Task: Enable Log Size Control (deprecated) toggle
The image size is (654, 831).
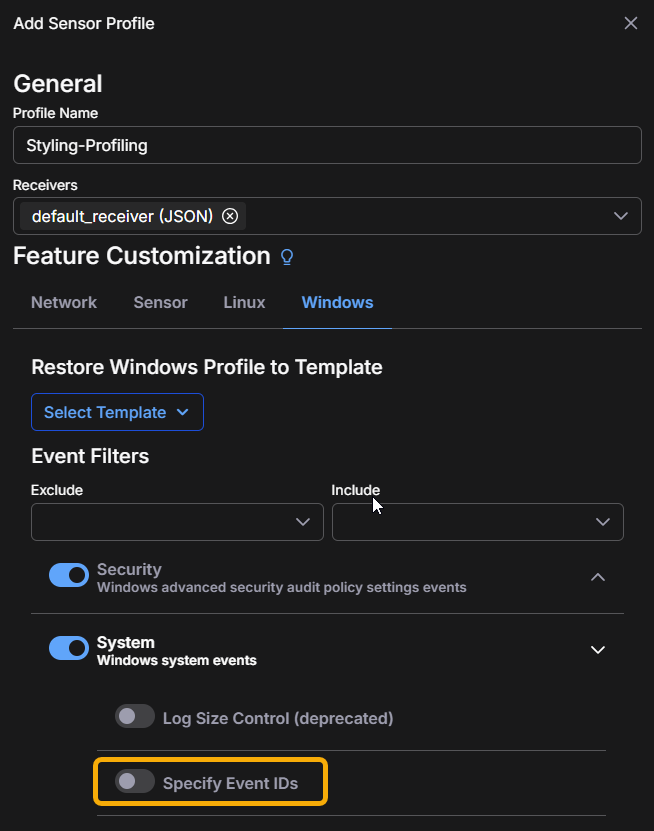Action: pos(135,717)
